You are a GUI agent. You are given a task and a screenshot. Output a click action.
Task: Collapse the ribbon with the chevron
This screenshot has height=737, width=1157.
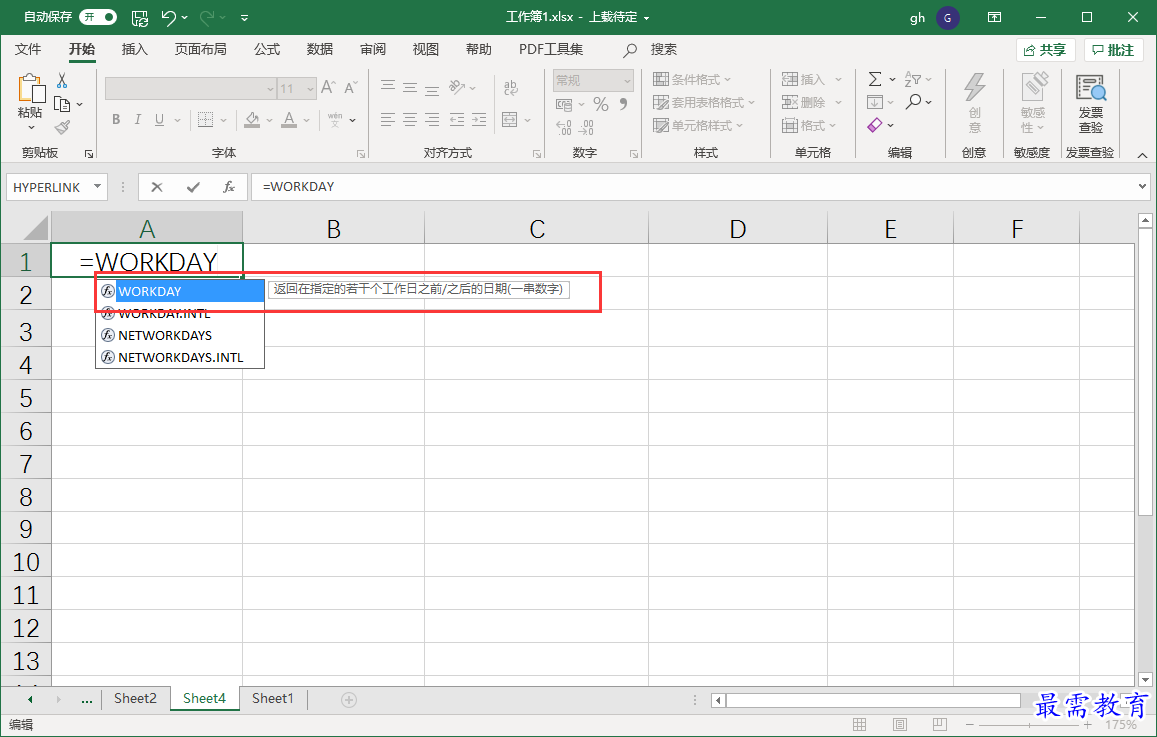coord(1142,156)
